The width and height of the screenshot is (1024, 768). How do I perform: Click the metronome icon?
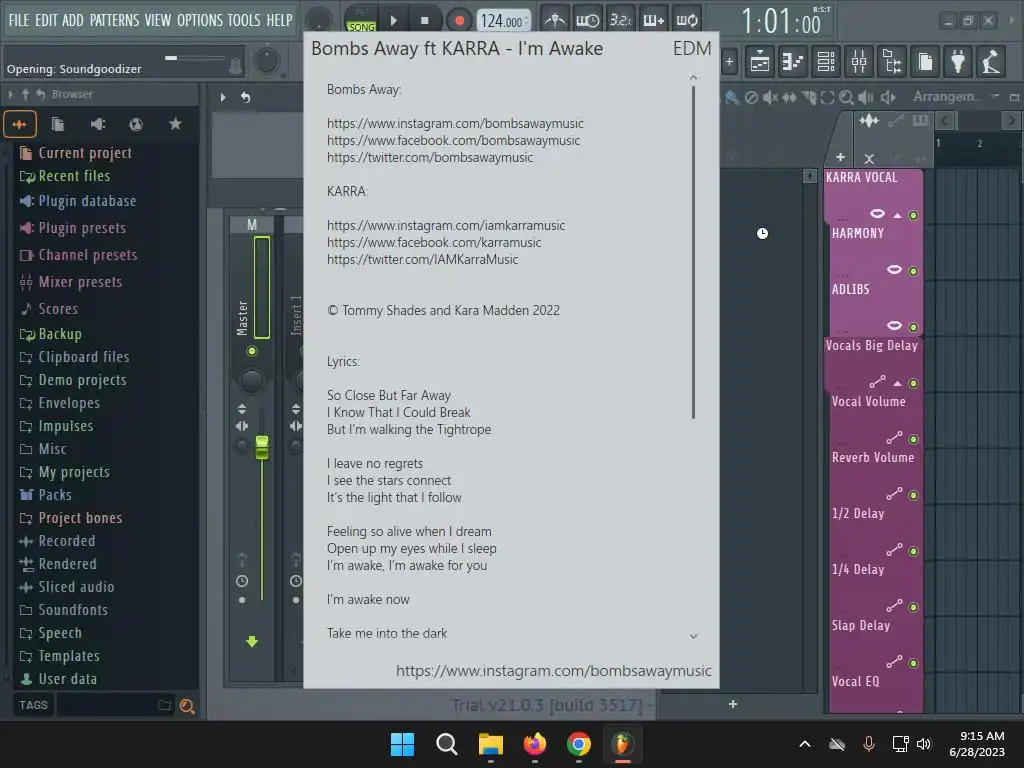(554, 20)
